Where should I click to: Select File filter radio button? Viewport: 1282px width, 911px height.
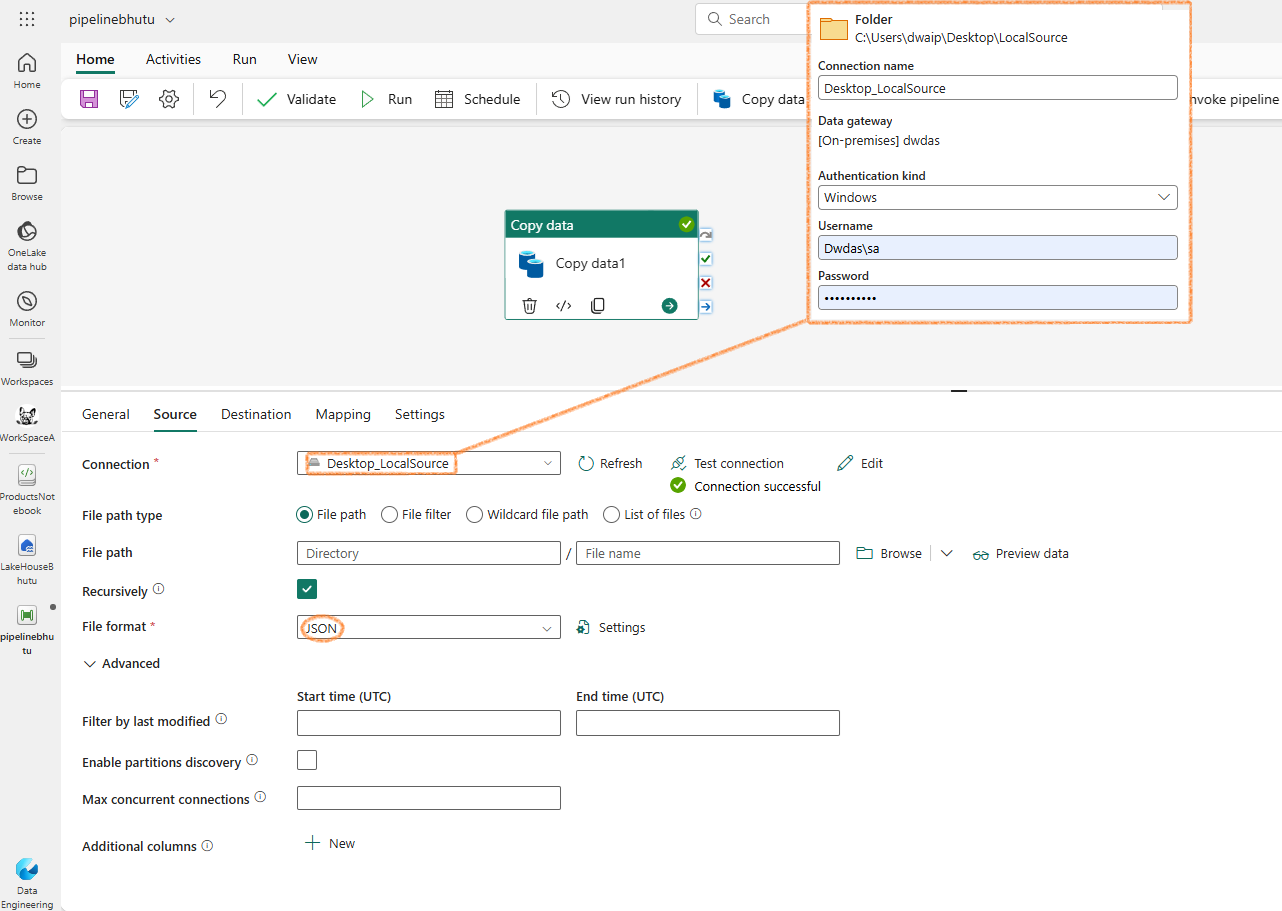pyautogui.click(x=390, y=515)
